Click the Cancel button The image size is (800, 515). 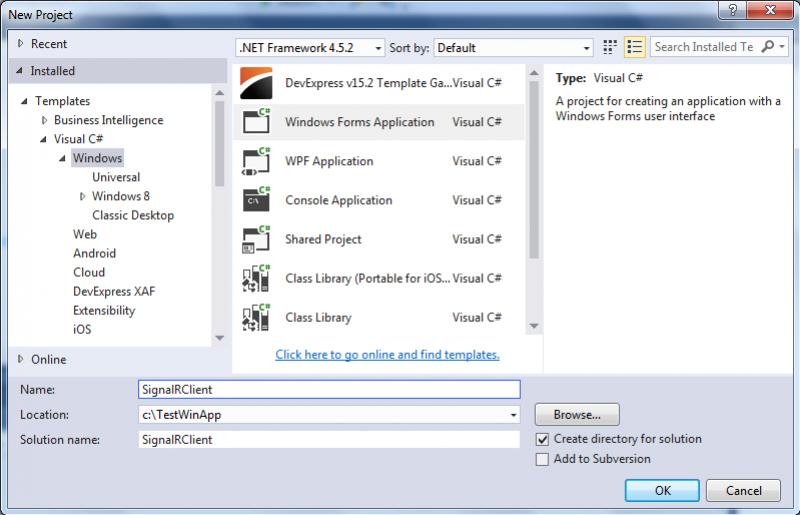[x=743, y=491]
